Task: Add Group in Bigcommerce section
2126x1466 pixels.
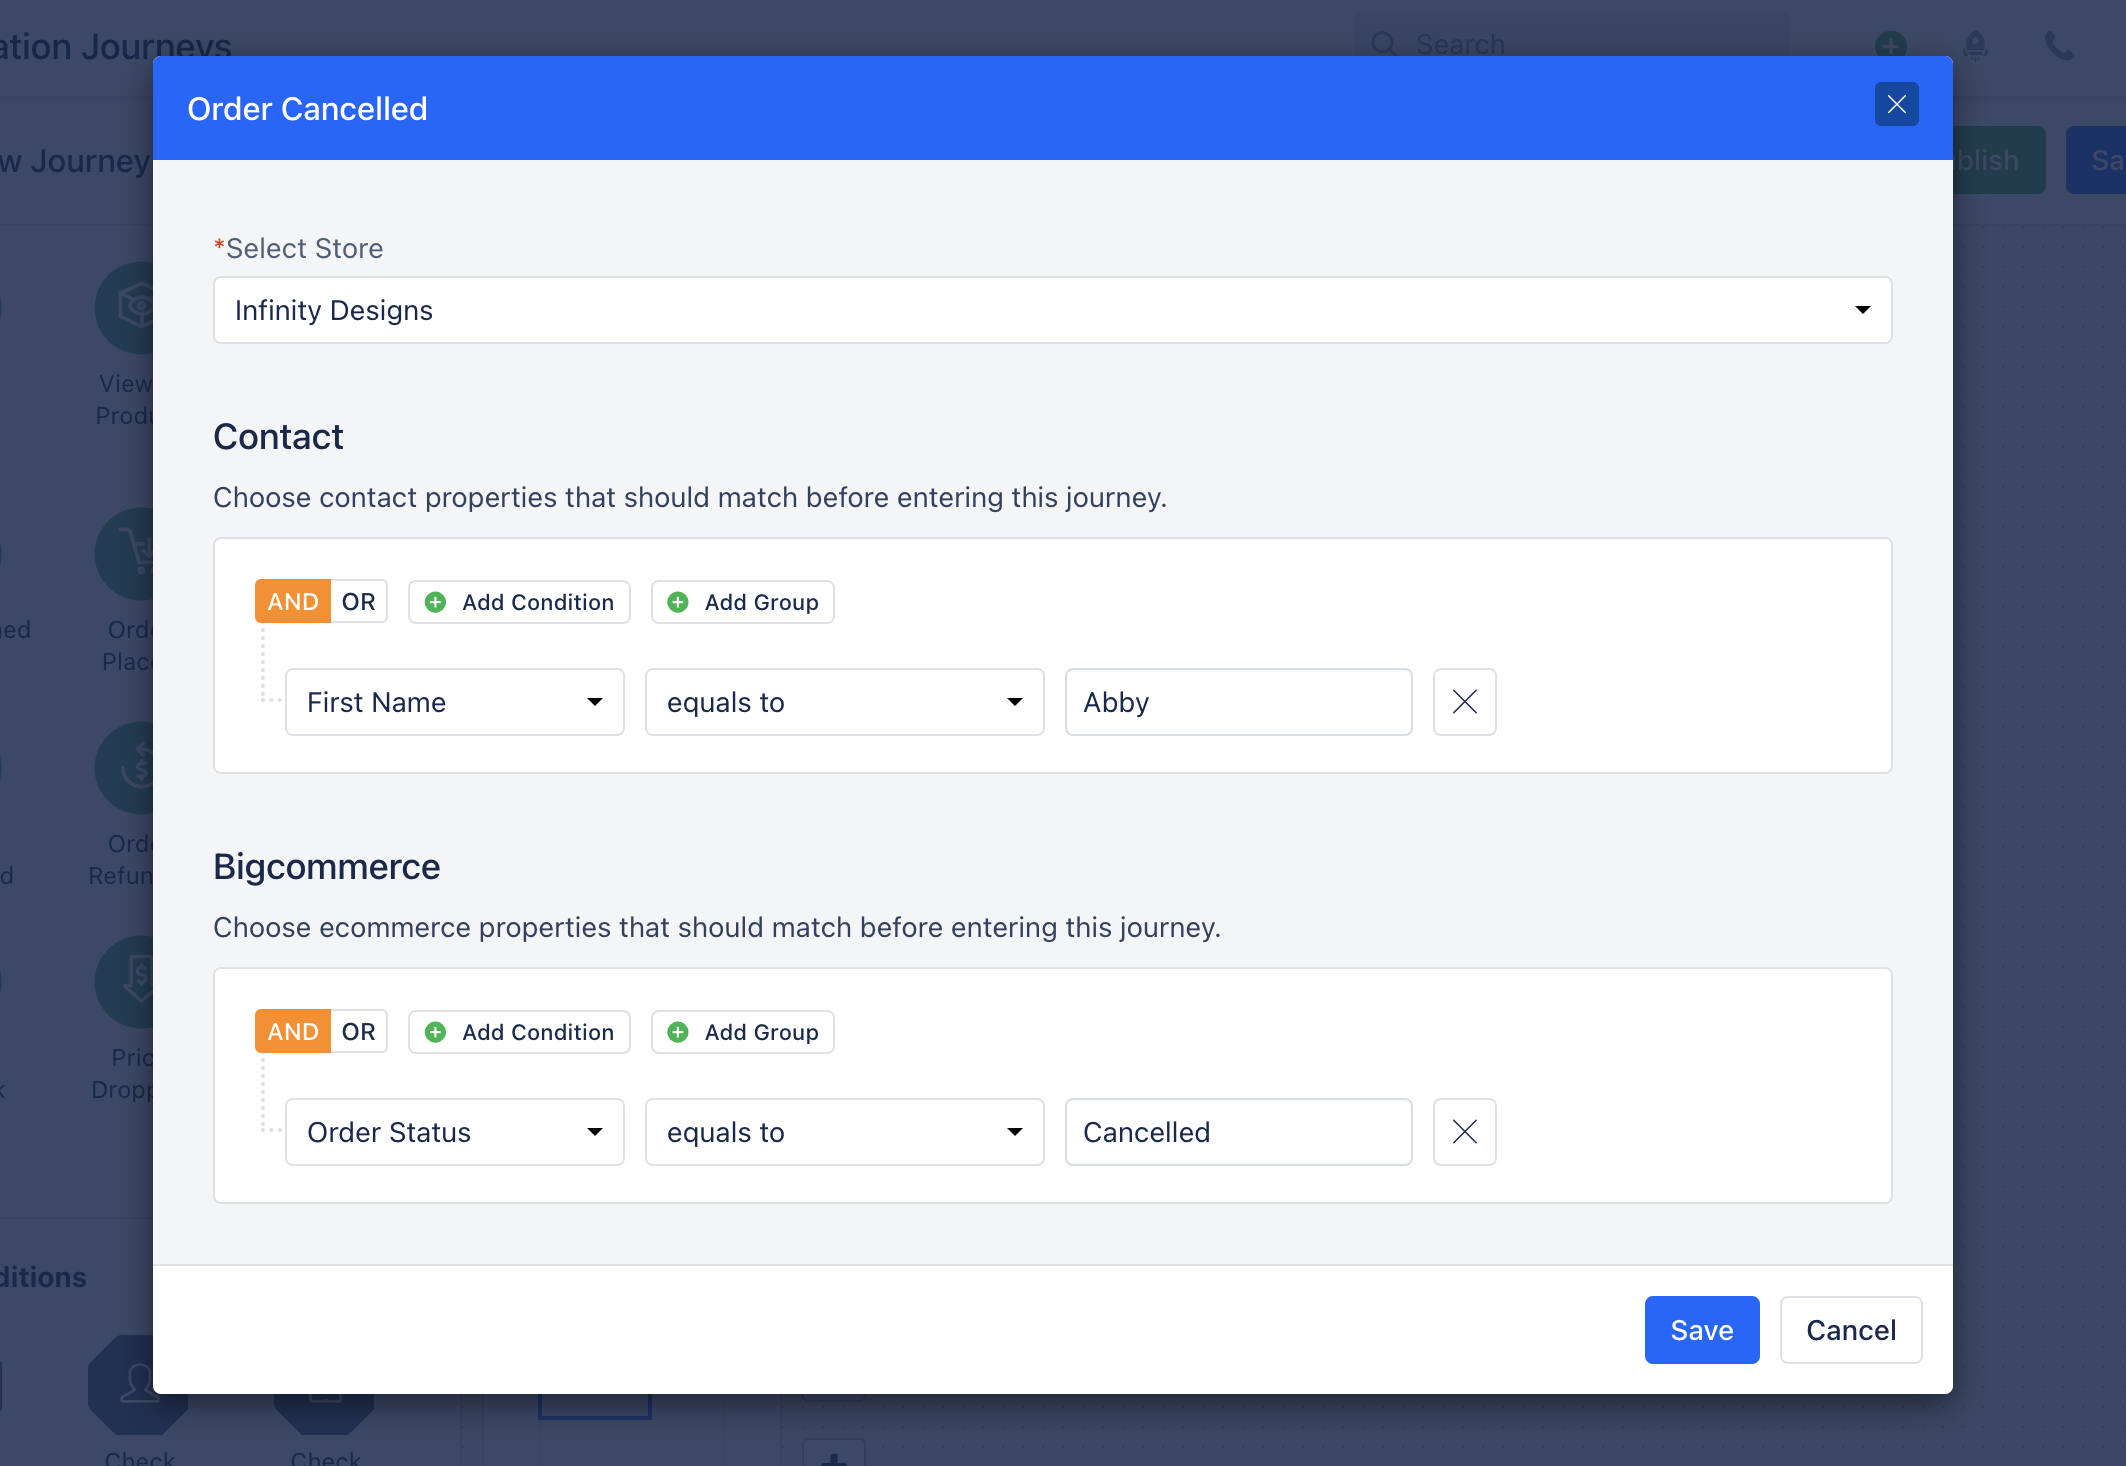Action: [742, 1032]
